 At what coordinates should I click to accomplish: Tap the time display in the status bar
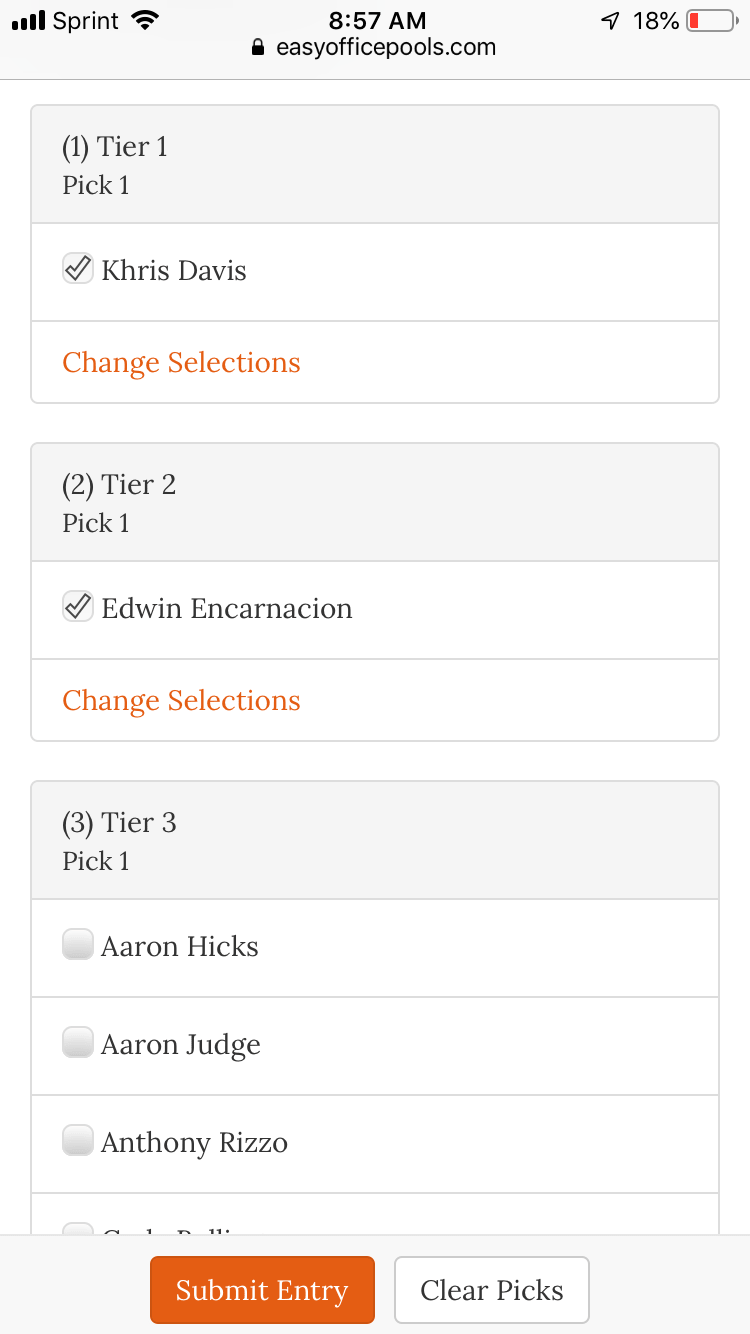(375, 20)
